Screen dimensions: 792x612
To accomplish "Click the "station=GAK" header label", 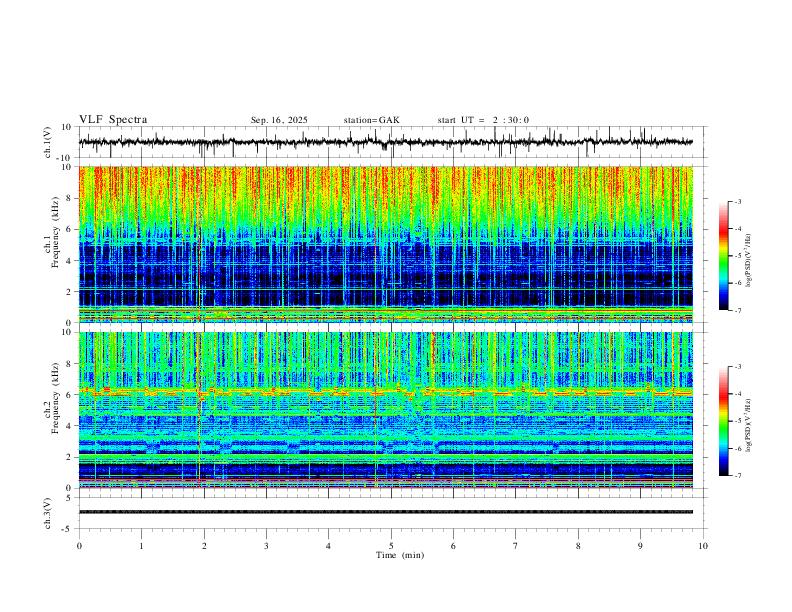I will click(x=371, y=120).
